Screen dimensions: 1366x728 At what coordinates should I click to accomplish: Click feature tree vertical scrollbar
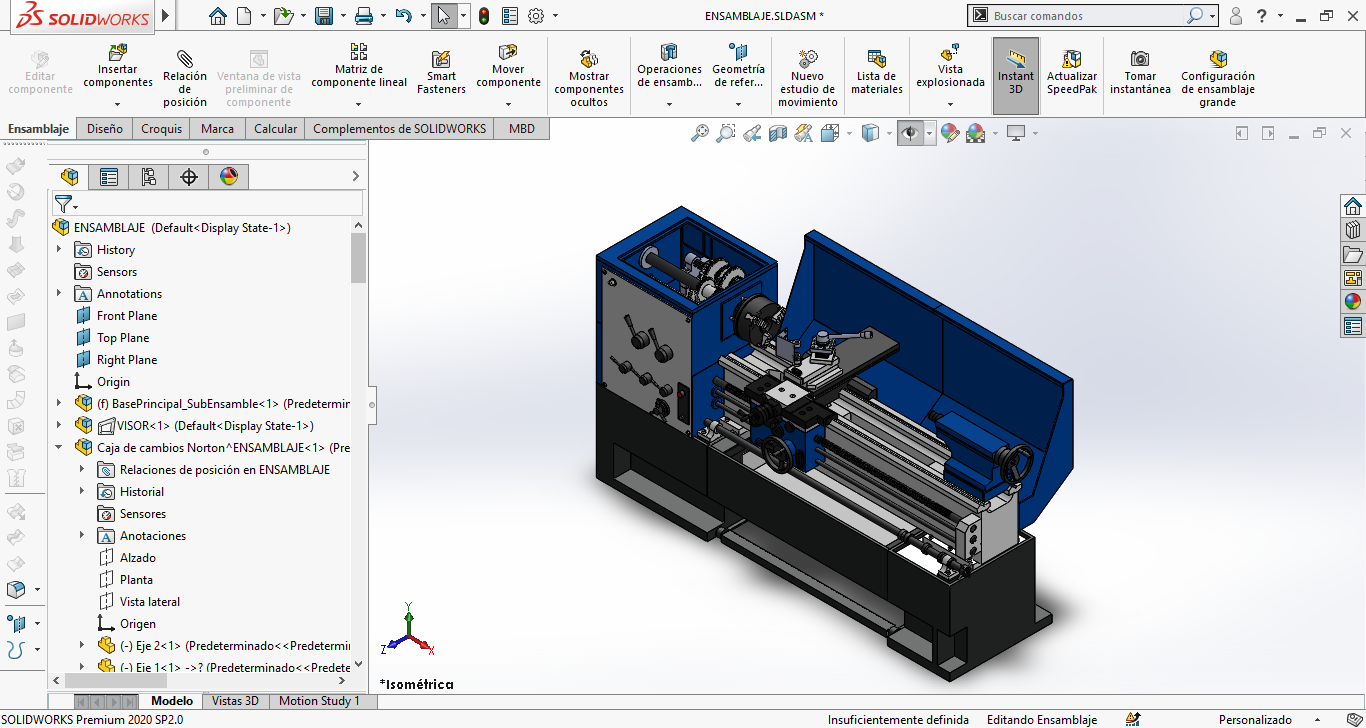358,258
